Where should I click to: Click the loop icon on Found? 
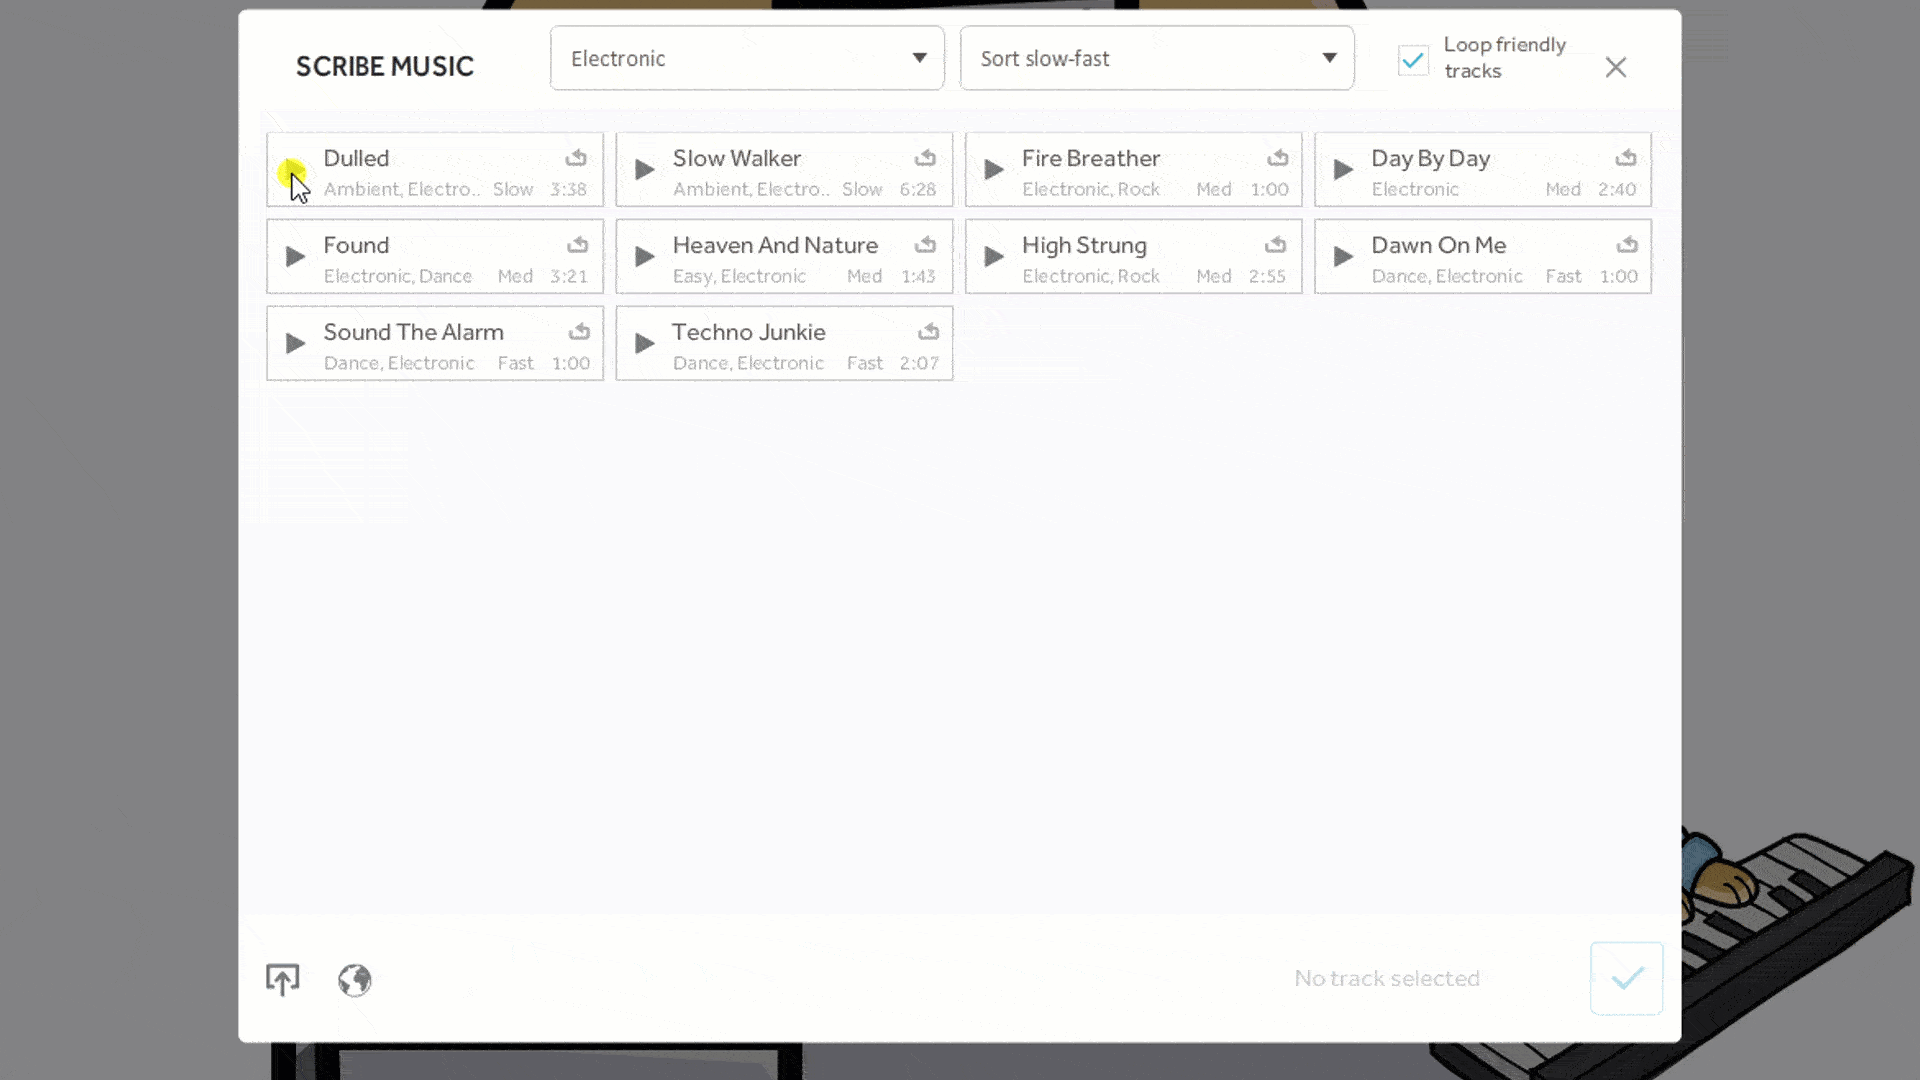577,245
